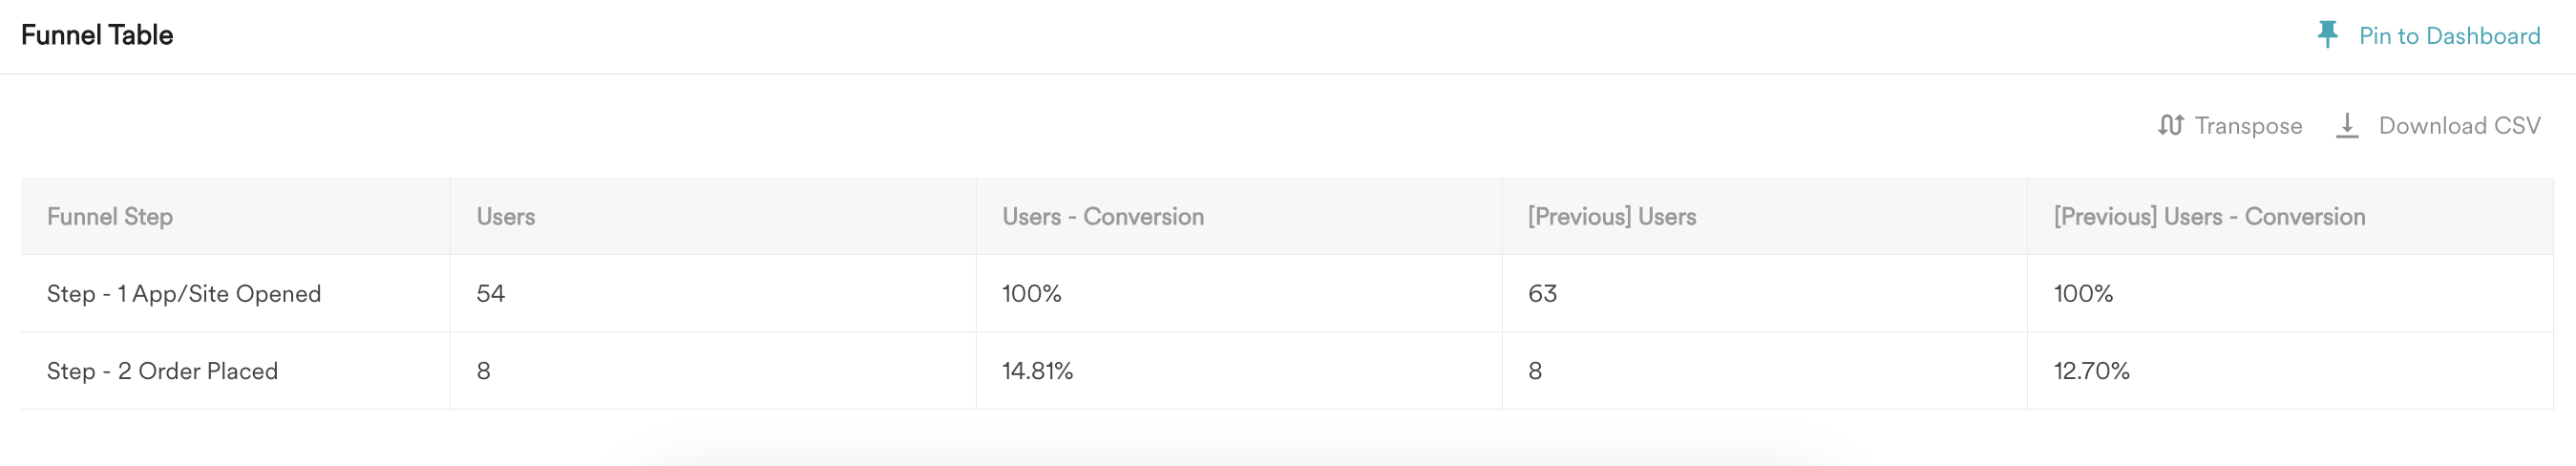Click the 14.81% conversion cell
The width and height of the screenshot is (2576, 466).
click(1037, 371)
